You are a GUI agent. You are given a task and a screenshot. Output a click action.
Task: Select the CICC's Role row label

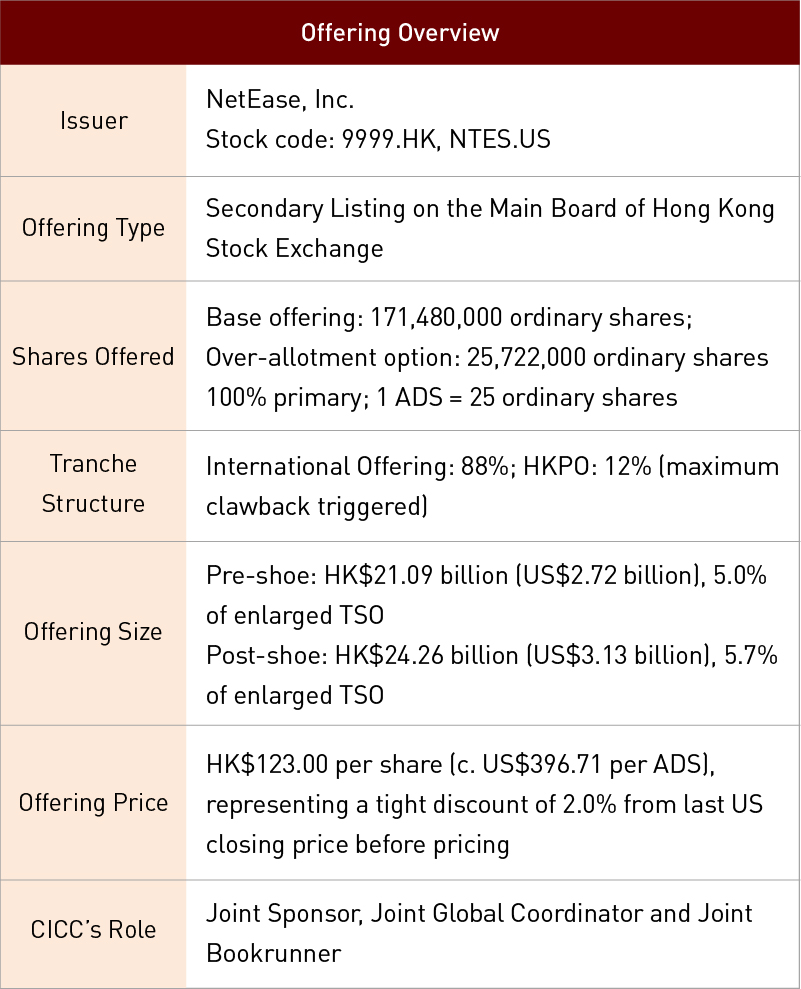click(94, 932)
